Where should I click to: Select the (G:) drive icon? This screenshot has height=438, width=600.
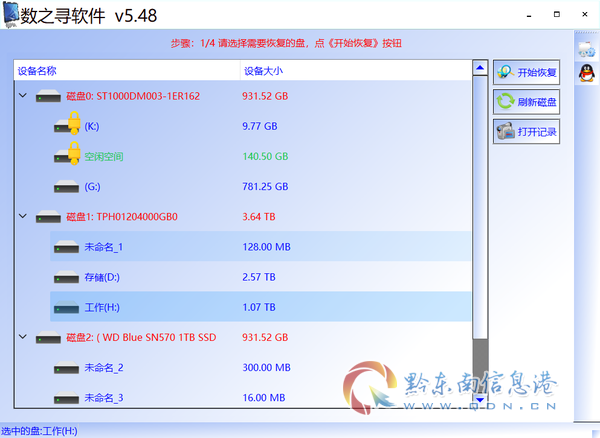(66, 187)
